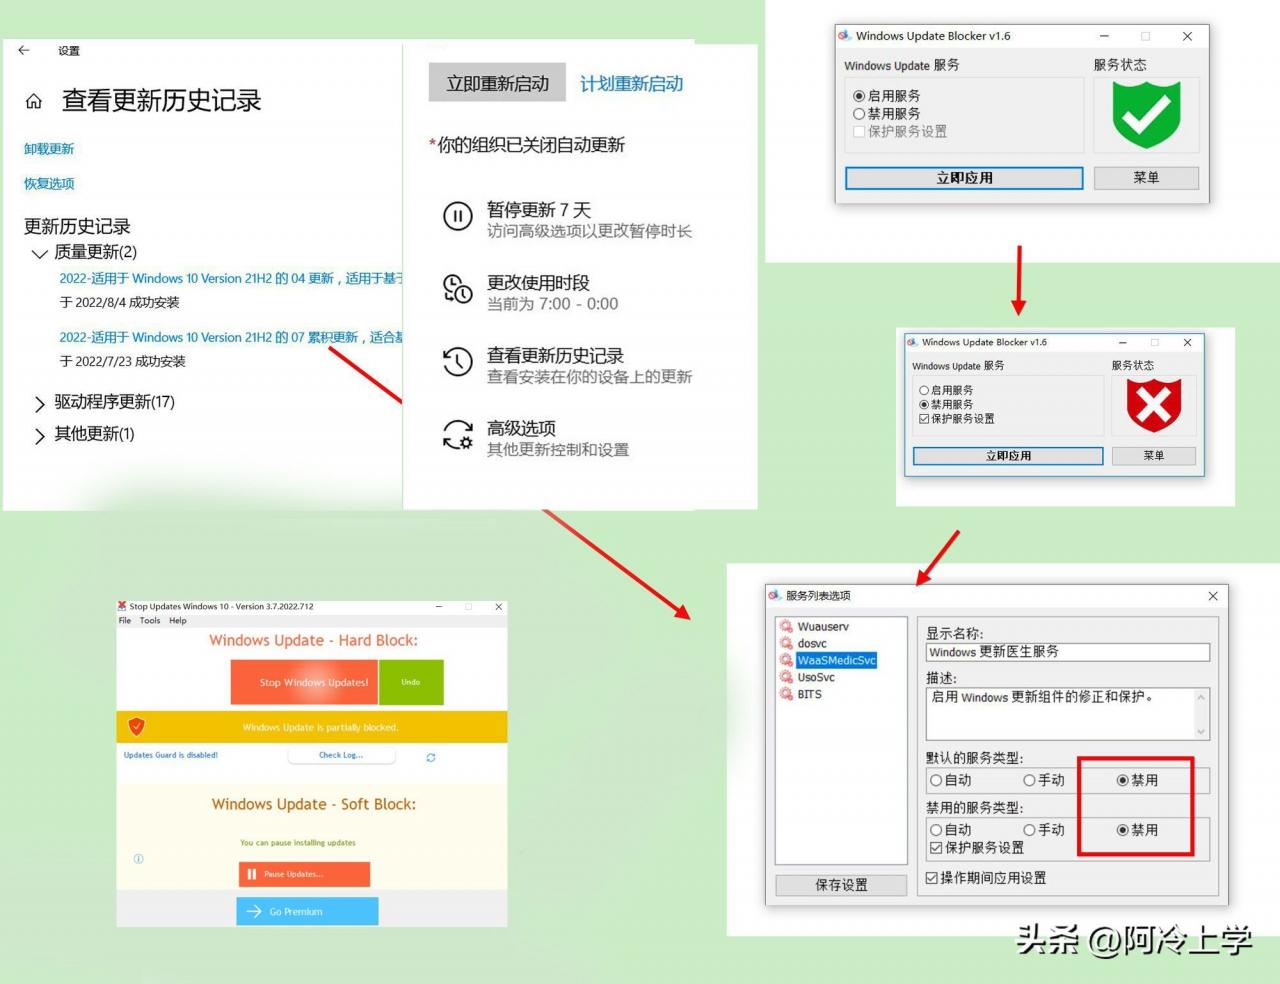
Task: Click the green Undo button
Action: [411, 682]
